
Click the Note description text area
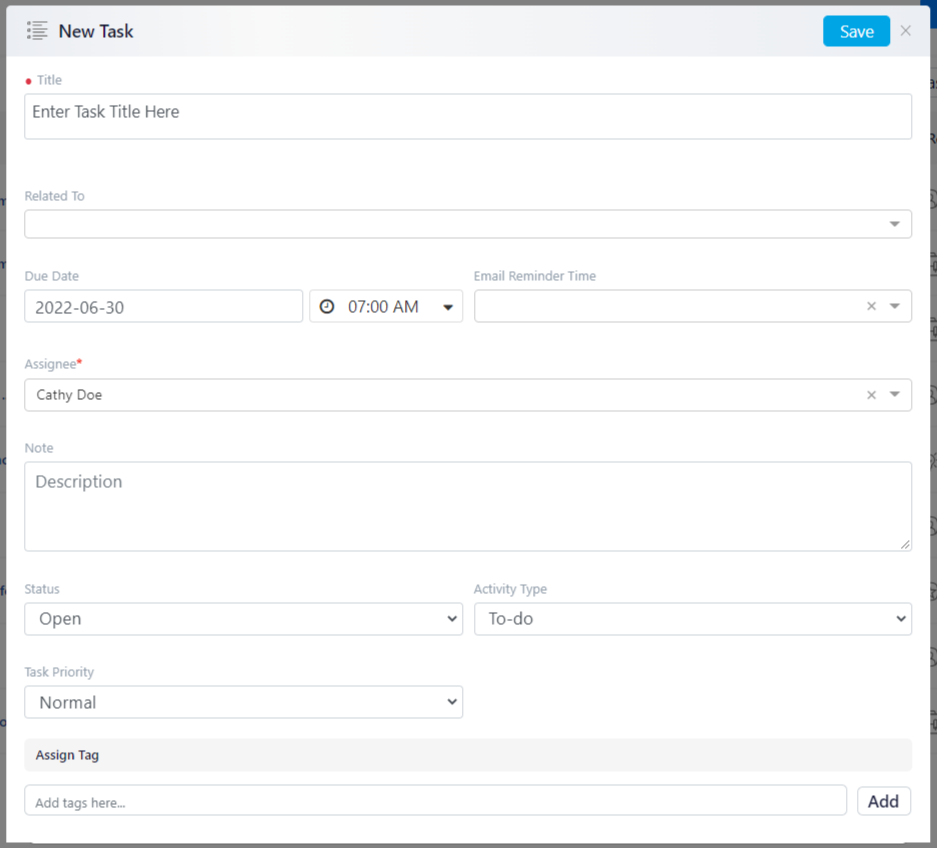click(x=468, y=506)
